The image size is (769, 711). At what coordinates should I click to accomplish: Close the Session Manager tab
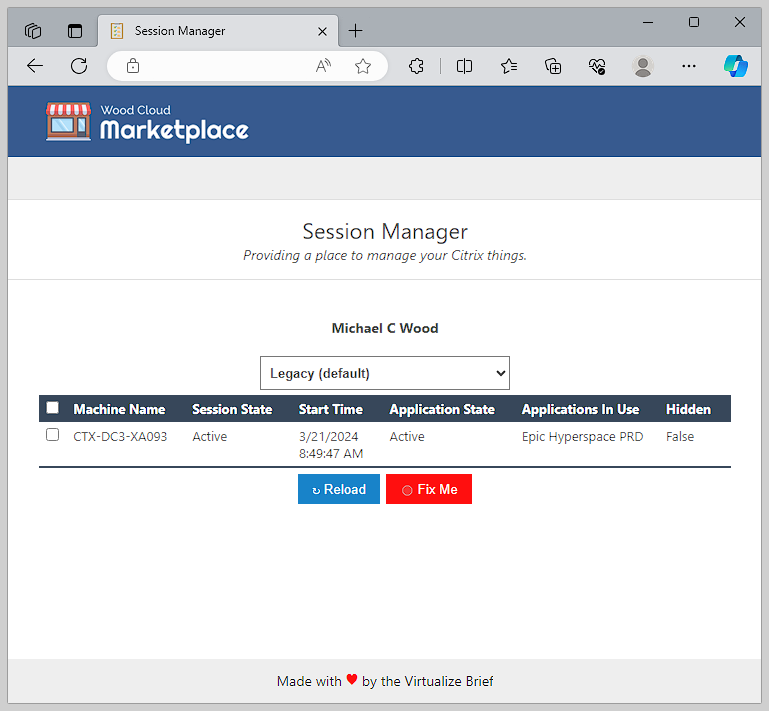(x=322, y=31)
